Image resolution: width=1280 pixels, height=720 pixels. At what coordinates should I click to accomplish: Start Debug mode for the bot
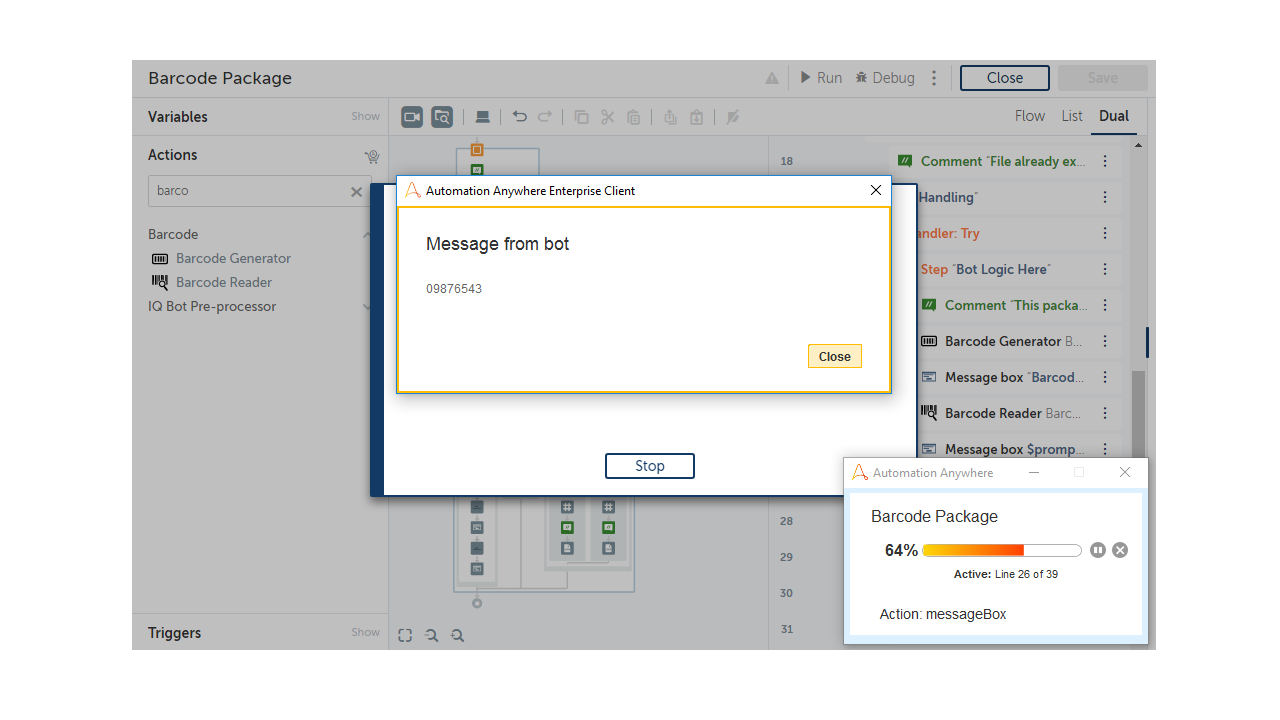tap(885, 78)
